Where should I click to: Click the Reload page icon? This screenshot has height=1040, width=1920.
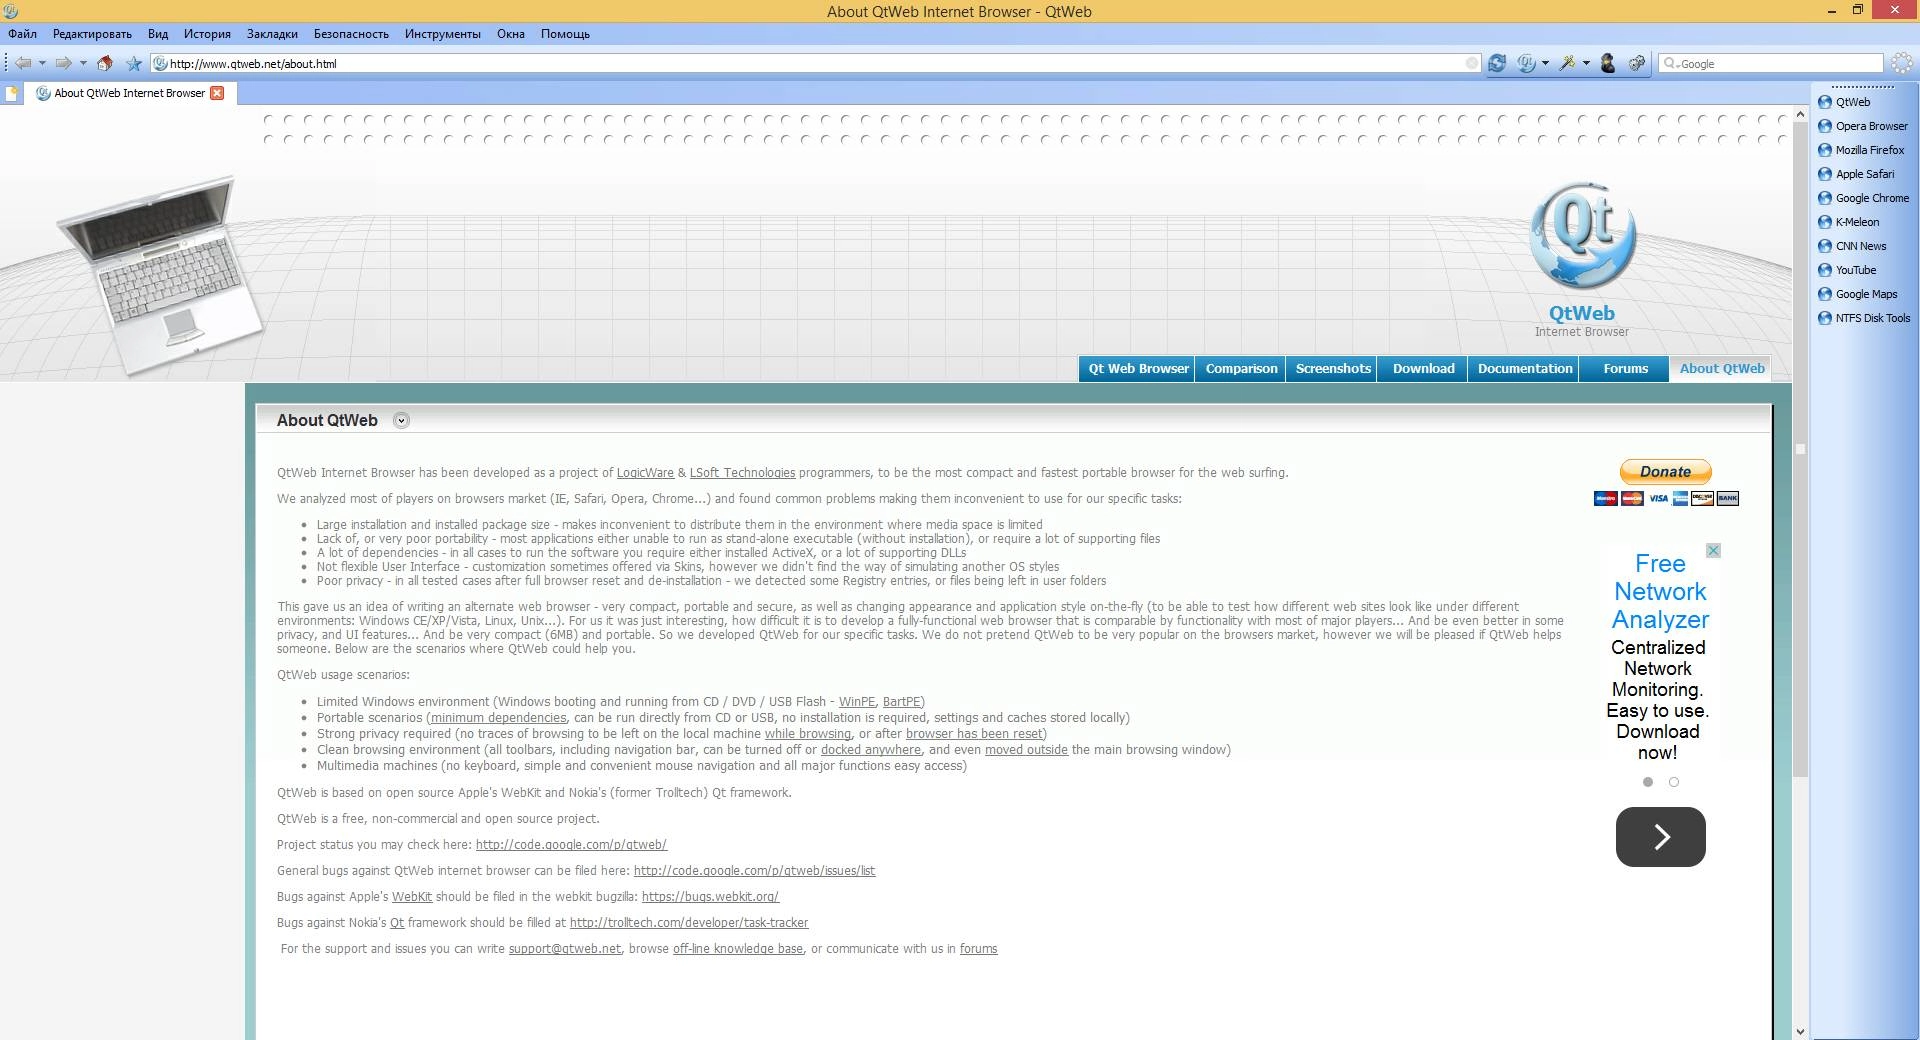(x=1497, y=63)
